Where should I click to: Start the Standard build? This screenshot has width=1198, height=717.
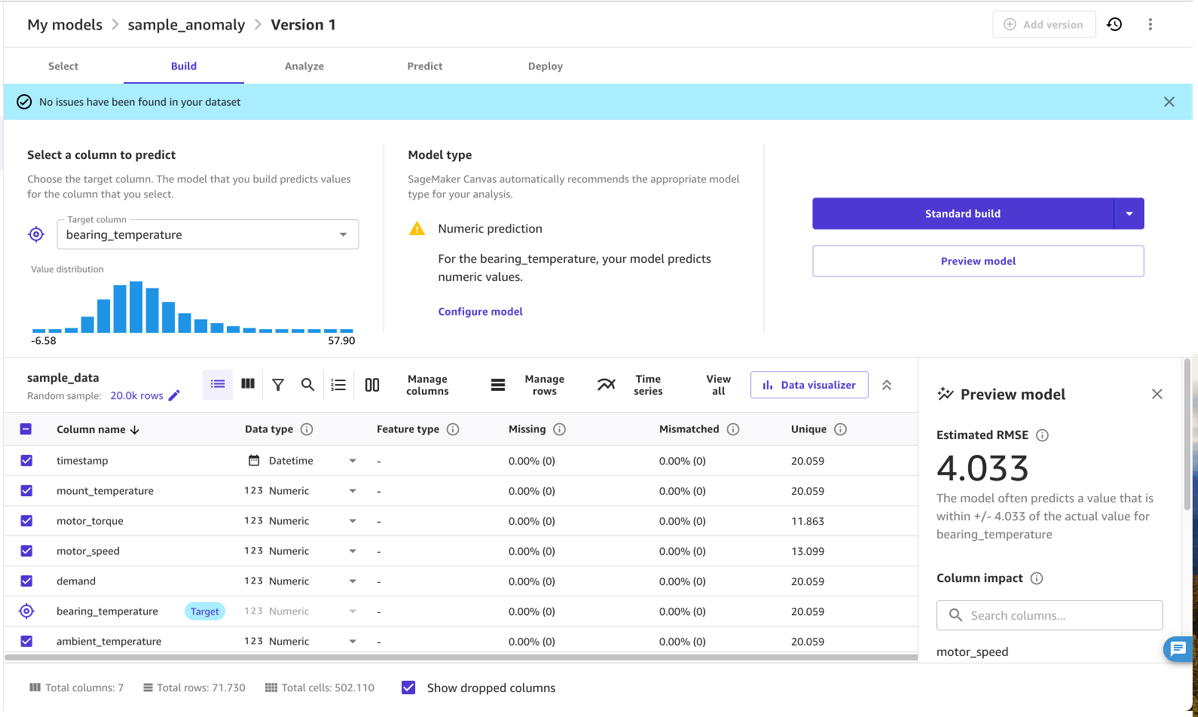click(963, 214)
